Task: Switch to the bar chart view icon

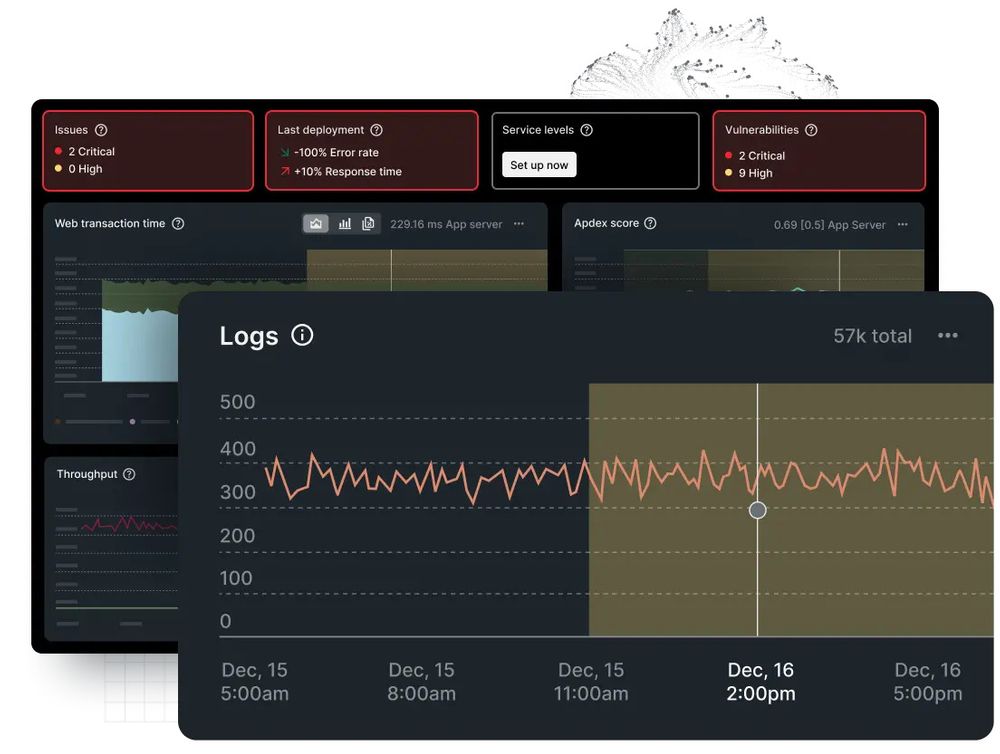Action: tap(343, 223)
